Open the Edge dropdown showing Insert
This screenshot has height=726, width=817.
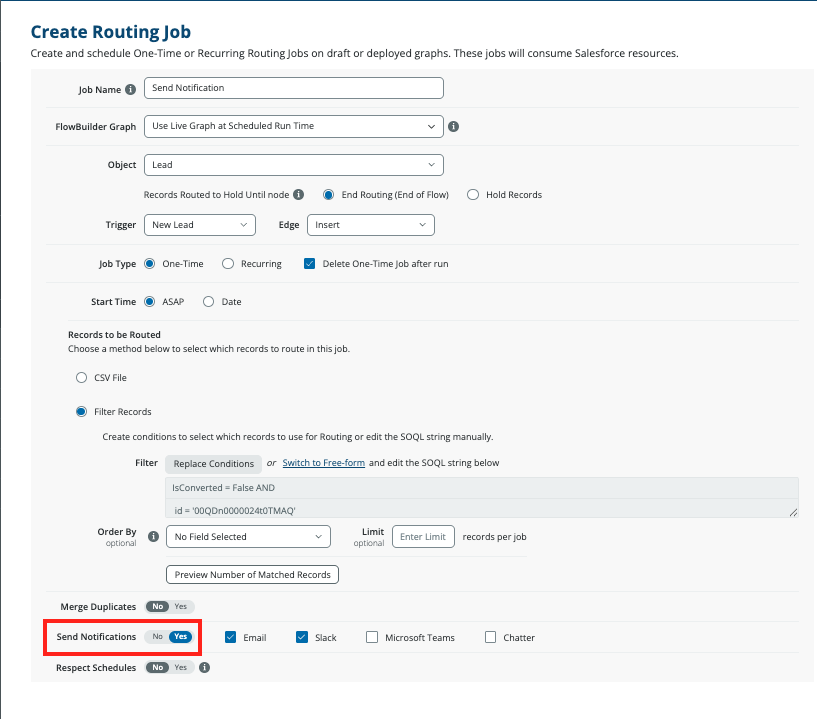tap(370, 225)
